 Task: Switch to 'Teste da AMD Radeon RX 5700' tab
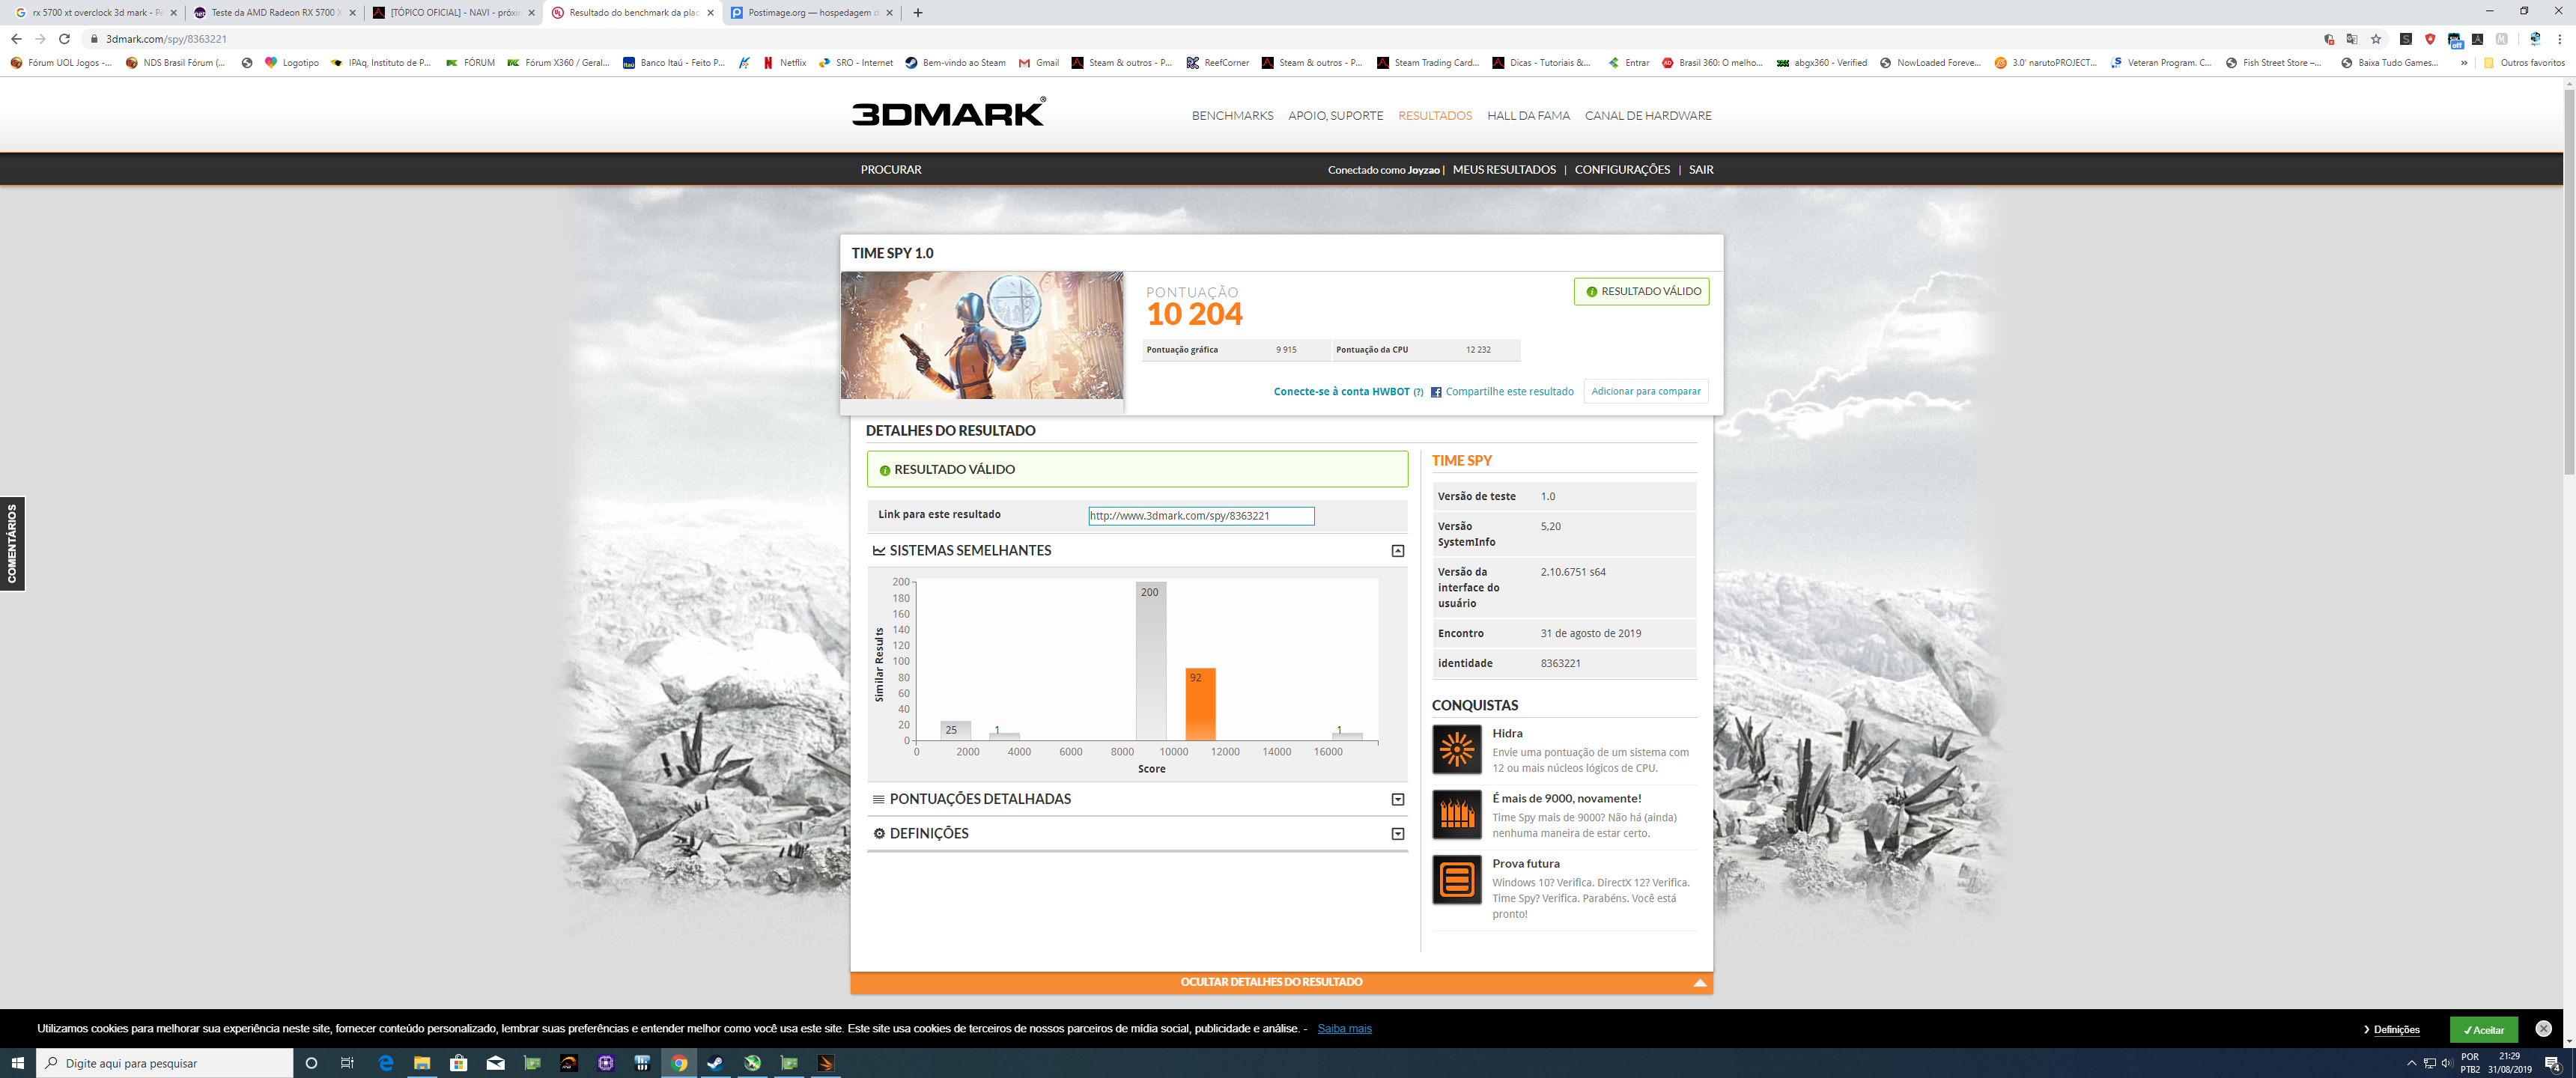point(273,13)
